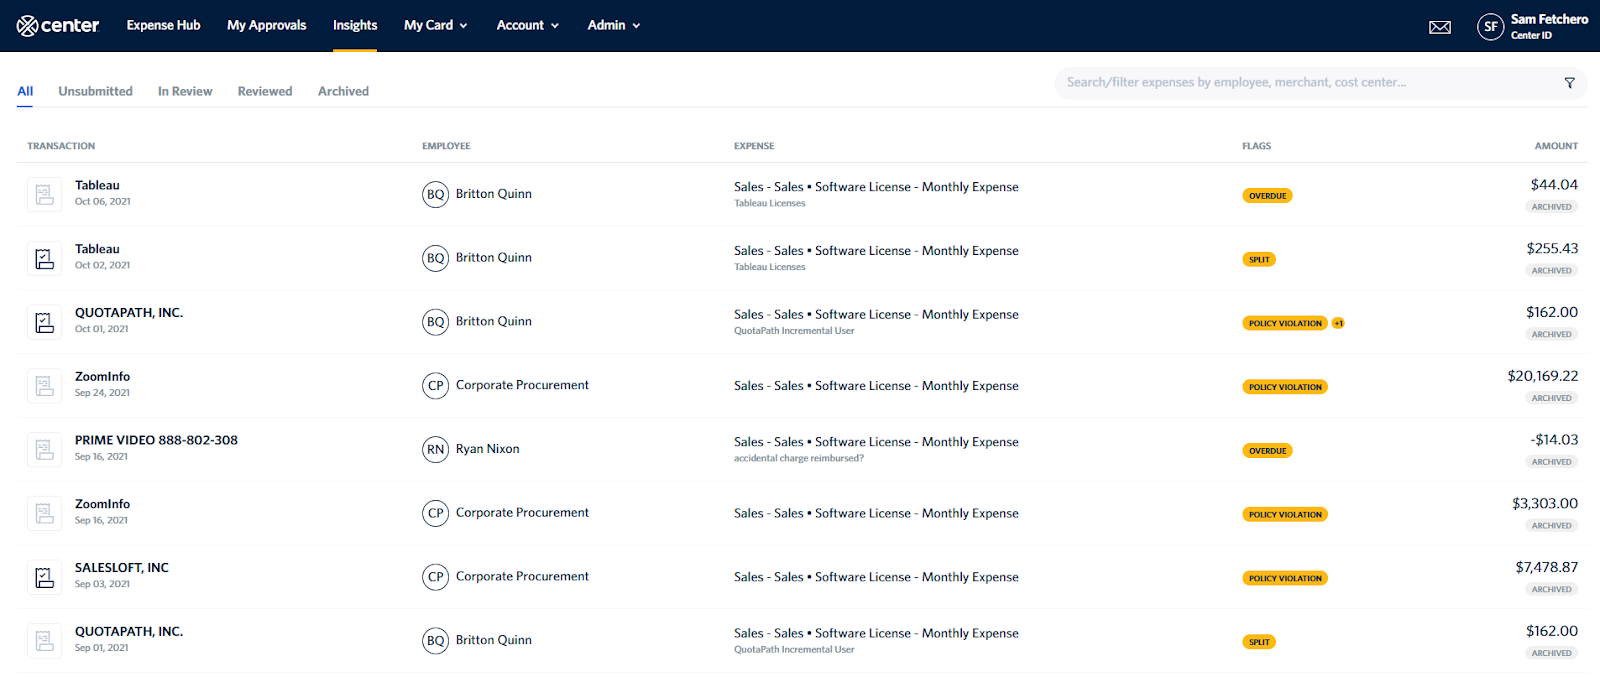The width and height of the screenshot is (1600, 677).
Task: Open receipt icon for ZoomInfo Sep 24
Action: pos(44,385)
